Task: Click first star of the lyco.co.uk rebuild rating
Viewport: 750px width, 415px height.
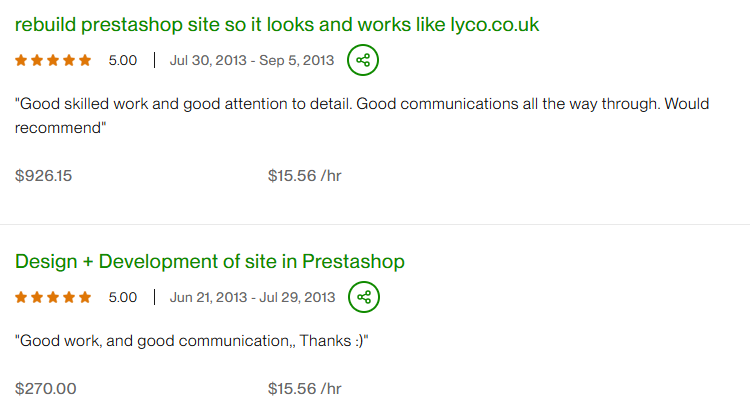Action: (21, 60)
